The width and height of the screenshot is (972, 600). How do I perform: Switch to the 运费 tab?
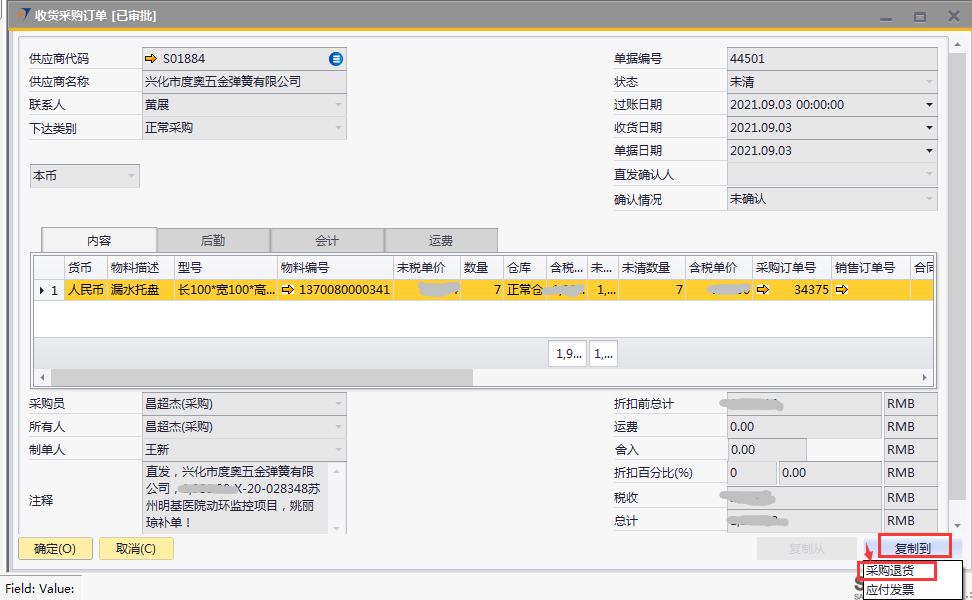pyautogui.click(x=441, y=240)
